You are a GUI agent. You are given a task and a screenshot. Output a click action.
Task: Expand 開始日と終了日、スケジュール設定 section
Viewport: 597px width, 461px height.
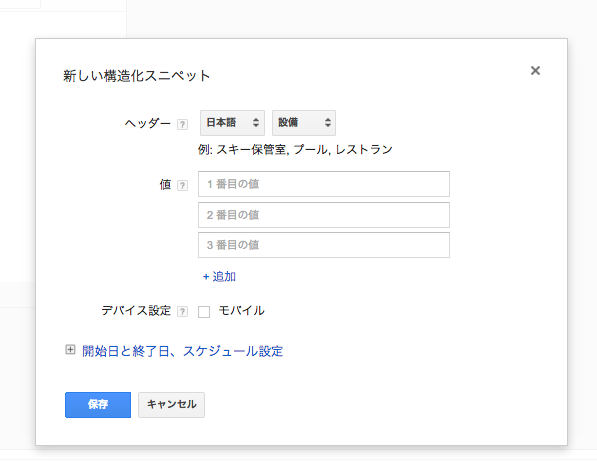182,351
